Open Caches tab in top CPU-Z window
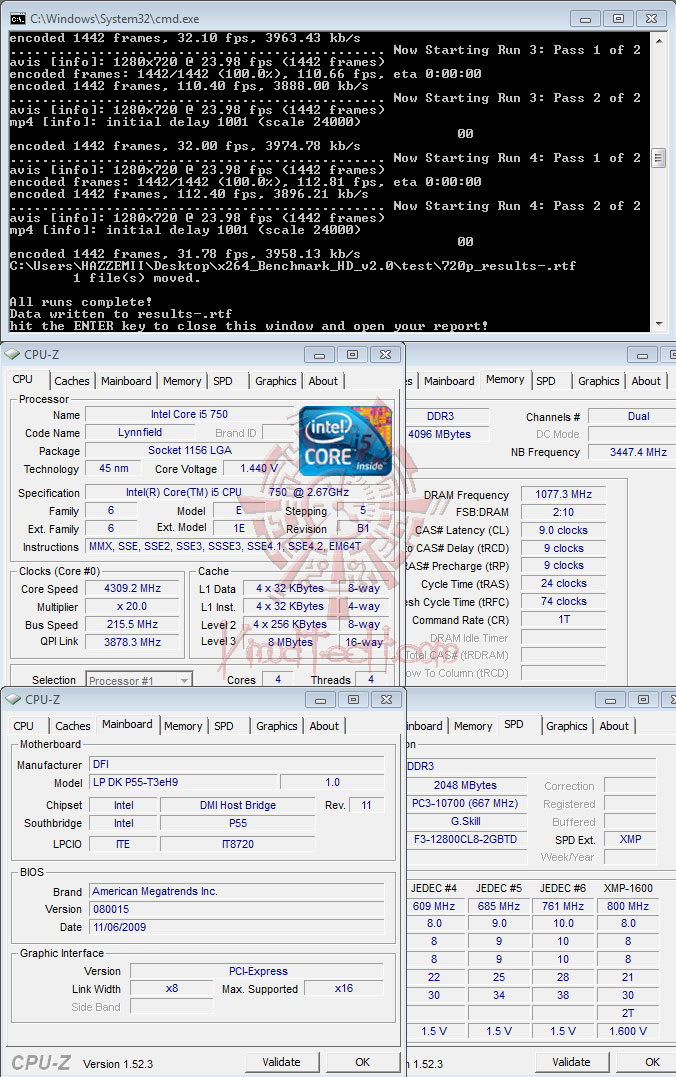Screen dimensions: 676x1077 [x=71, y=381]
